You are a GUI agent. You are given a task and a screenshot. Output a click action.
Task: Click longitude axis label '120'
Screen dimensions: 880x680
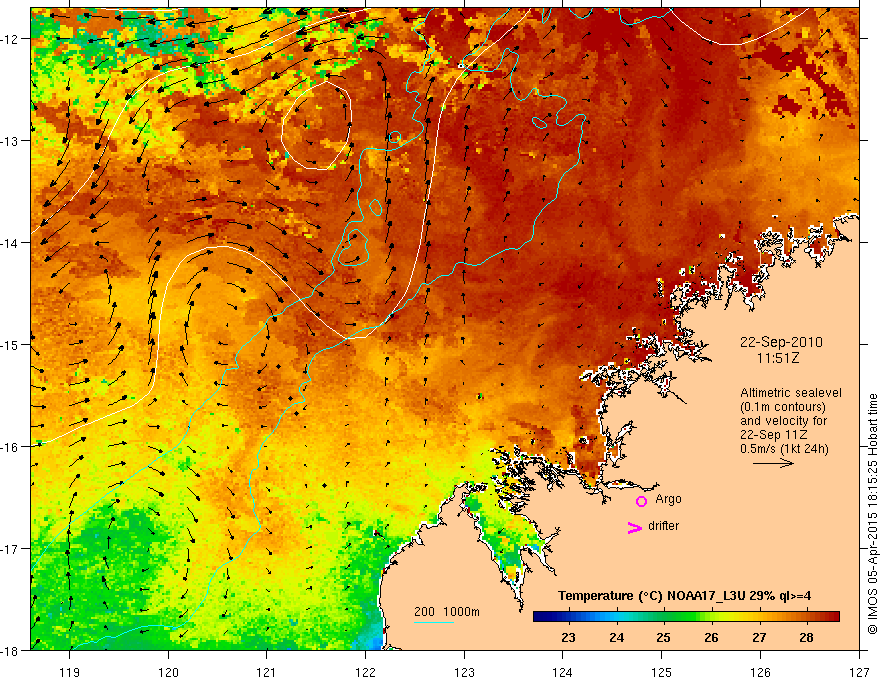(x=168, y=672)
